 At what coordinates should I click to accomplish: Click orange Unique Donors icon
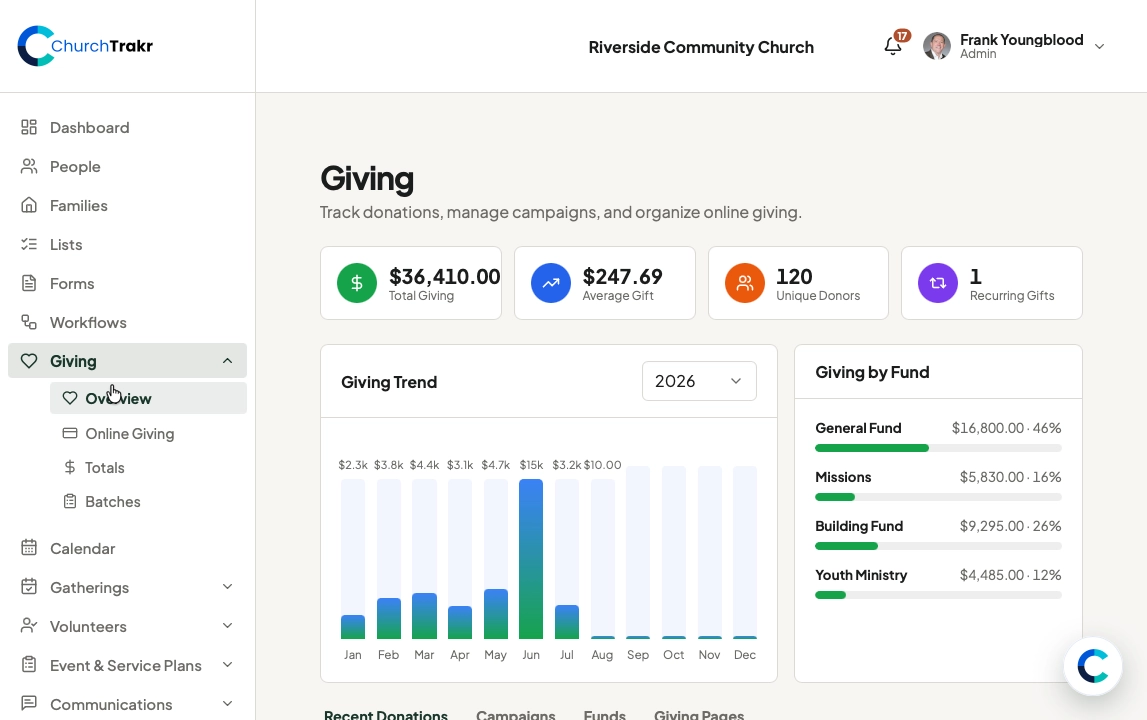pyautogui.click(x=745, y=282)
